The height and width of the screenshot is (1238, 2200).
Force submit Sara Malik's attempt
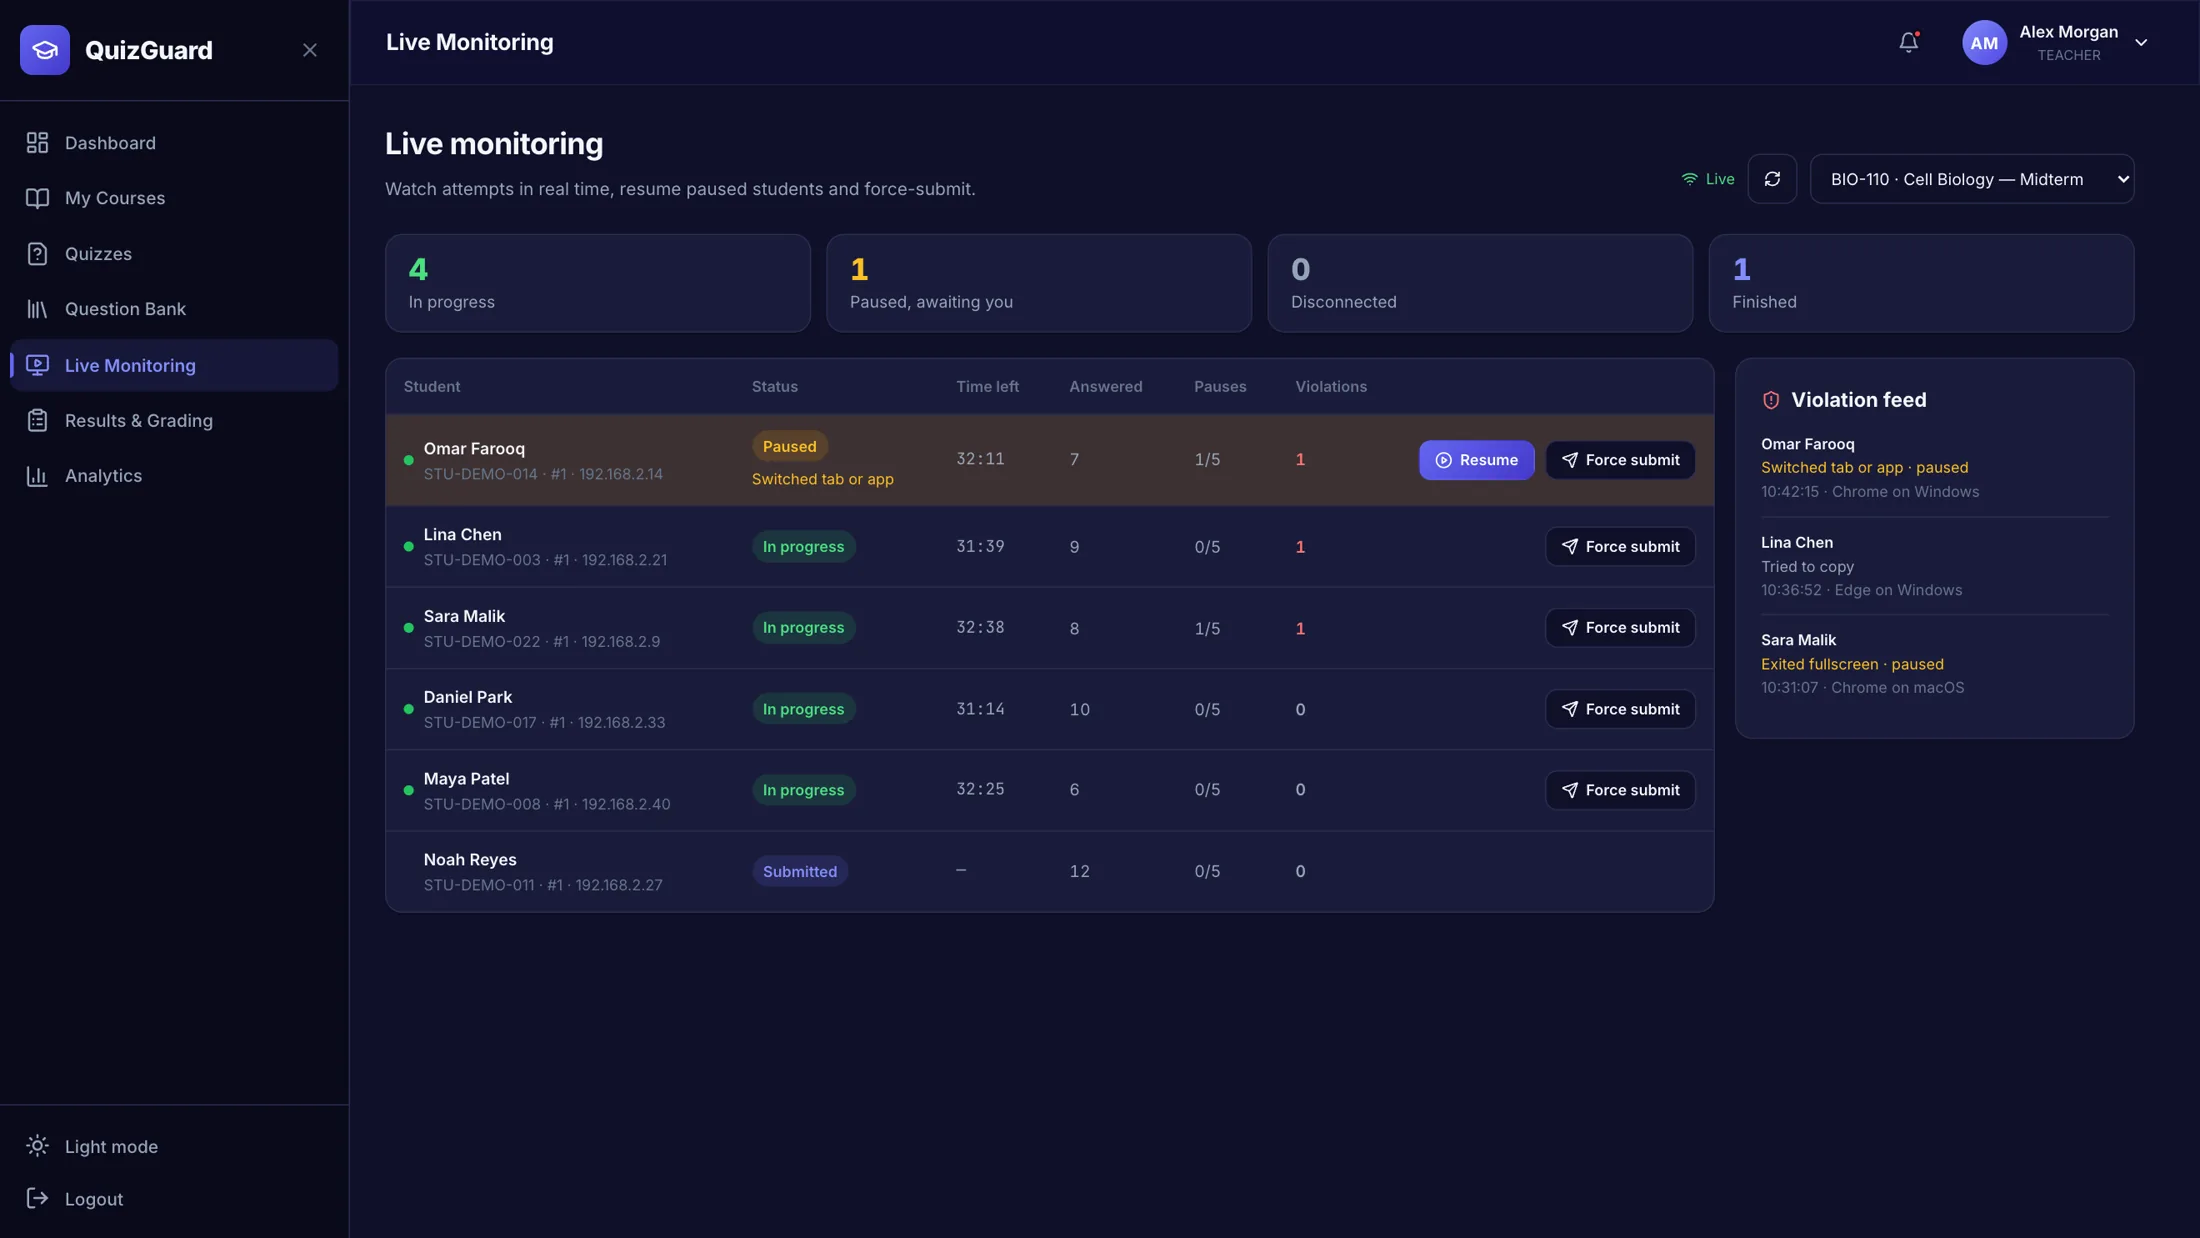(1620, 628)
